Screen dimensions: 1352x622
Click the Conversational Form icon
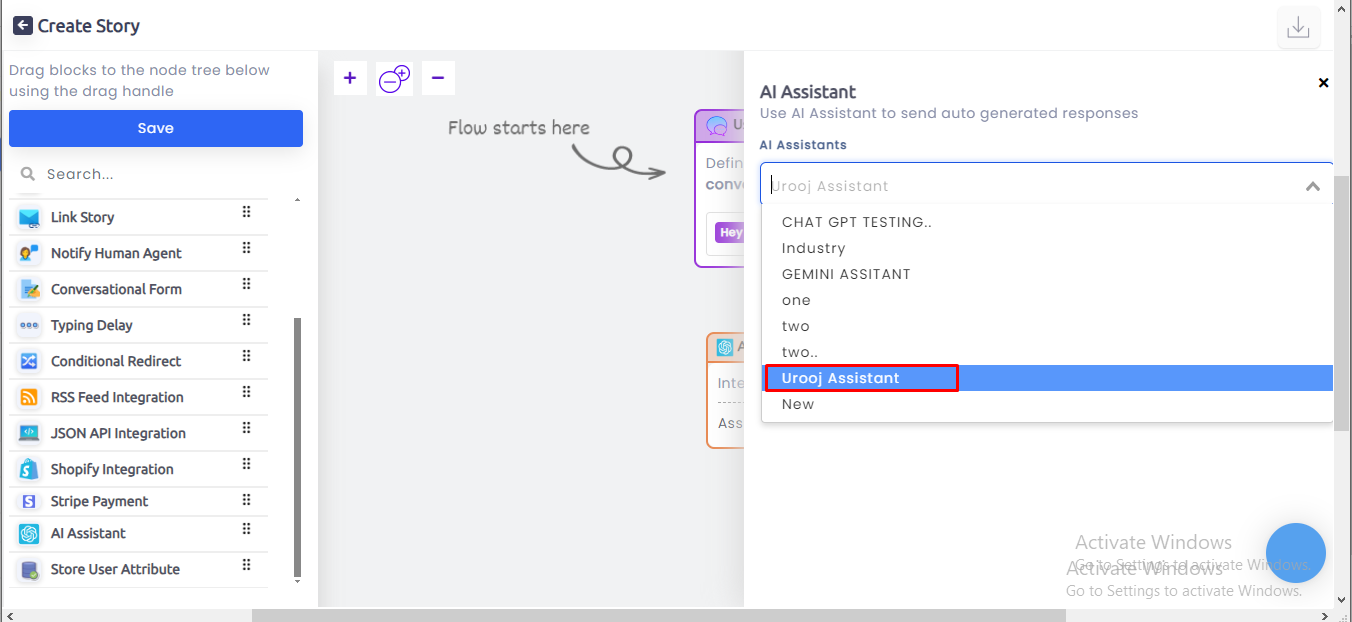pos(29,289)
